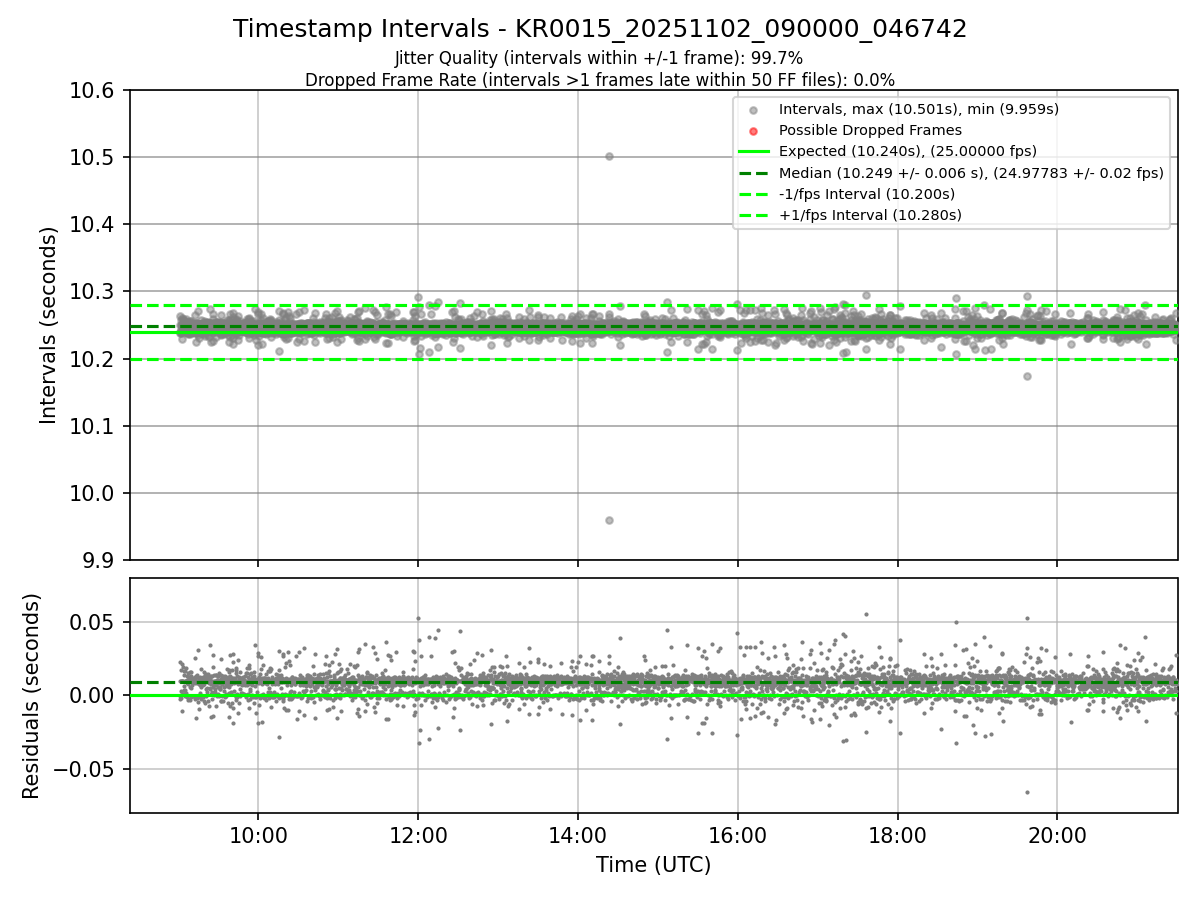Click the legend entry 'Intervals, max (10.501s), min (9.959s)'
1200x900 pixels.
(918, 109)
